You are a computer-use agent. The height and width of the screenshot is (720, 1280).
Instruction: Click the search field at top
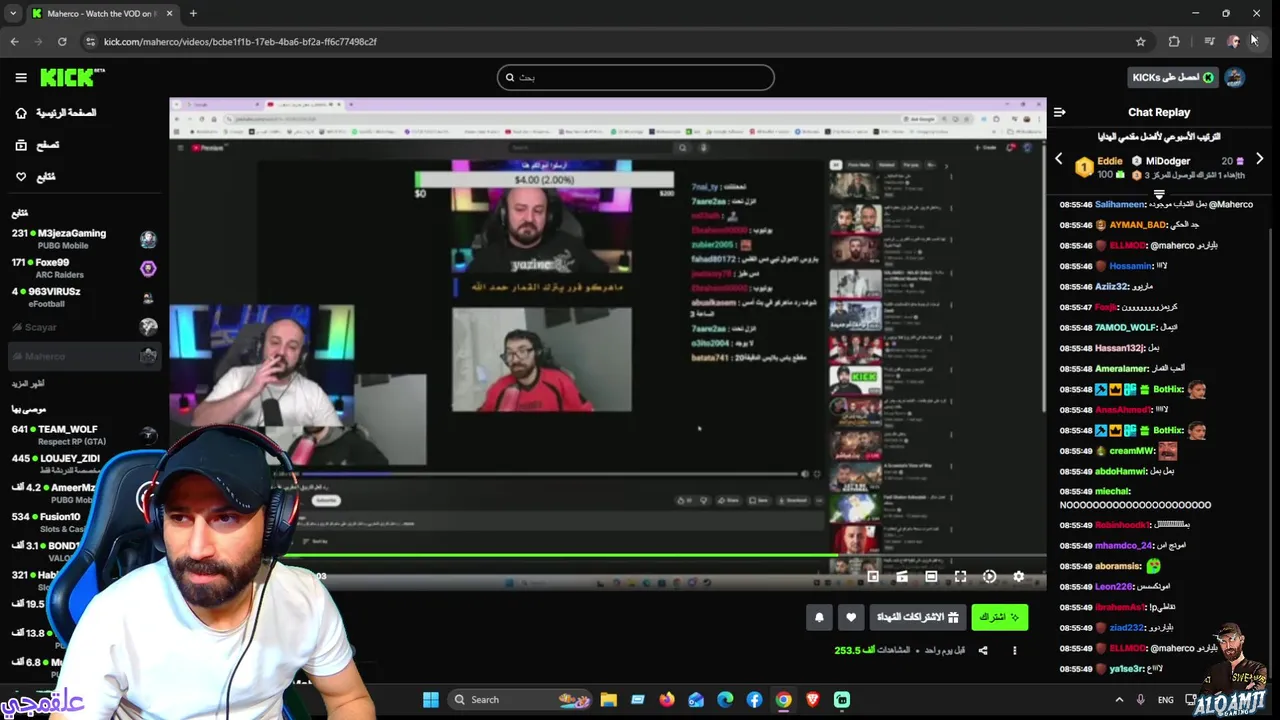635,77
